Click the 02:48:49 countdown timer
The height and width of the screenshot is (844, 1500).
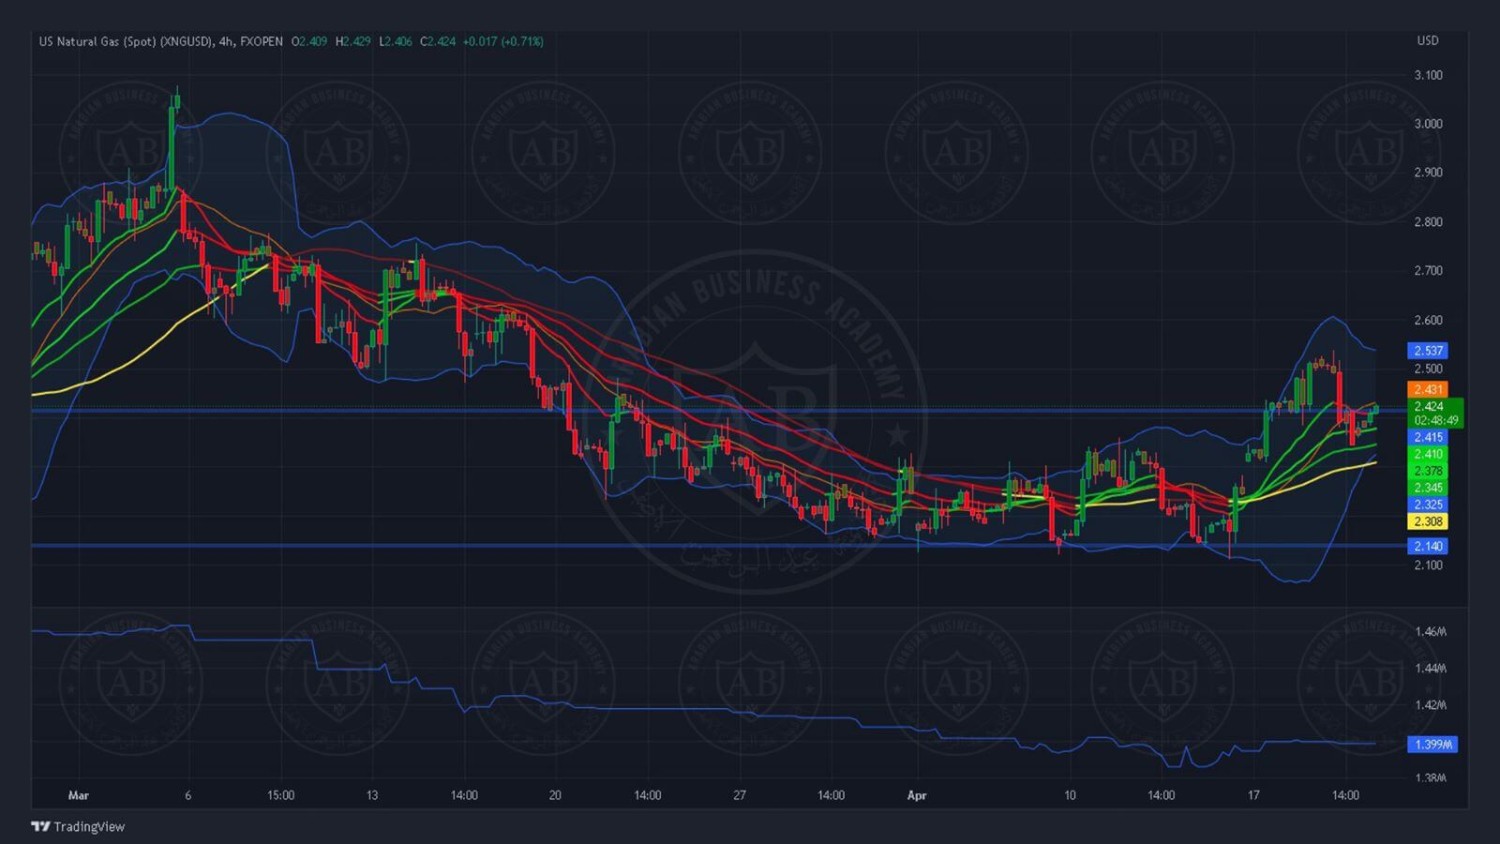(x=1436, y=420)
